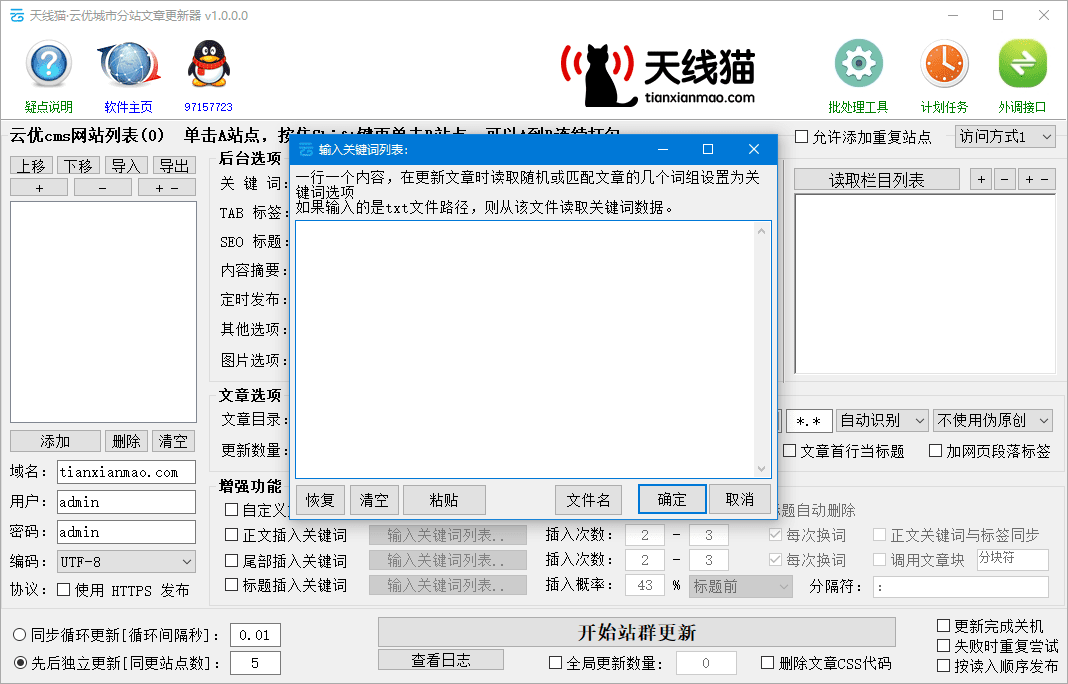Select 同步循环更新 radio button
The image size is (1068, 684).
pos(20,634)
